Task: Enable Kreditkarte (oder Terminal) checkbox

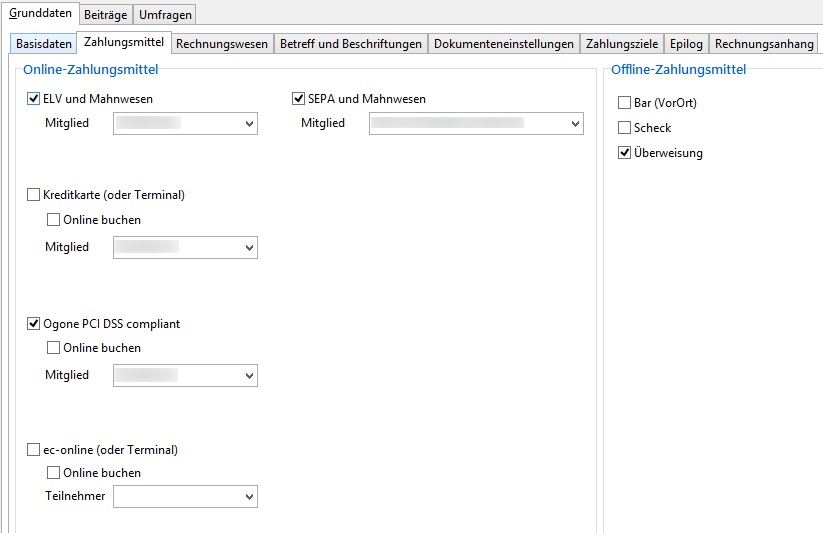Action: coord(34,195)
